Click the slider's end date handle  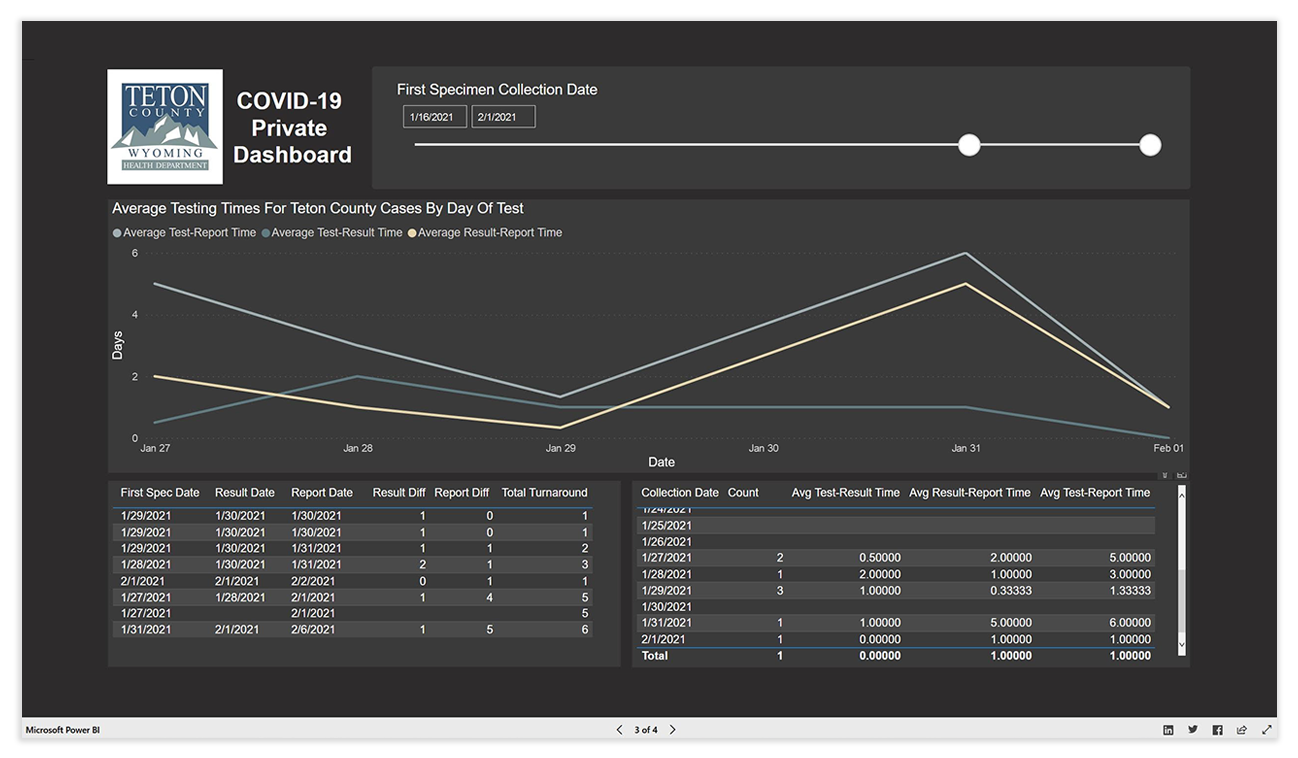1150,145
